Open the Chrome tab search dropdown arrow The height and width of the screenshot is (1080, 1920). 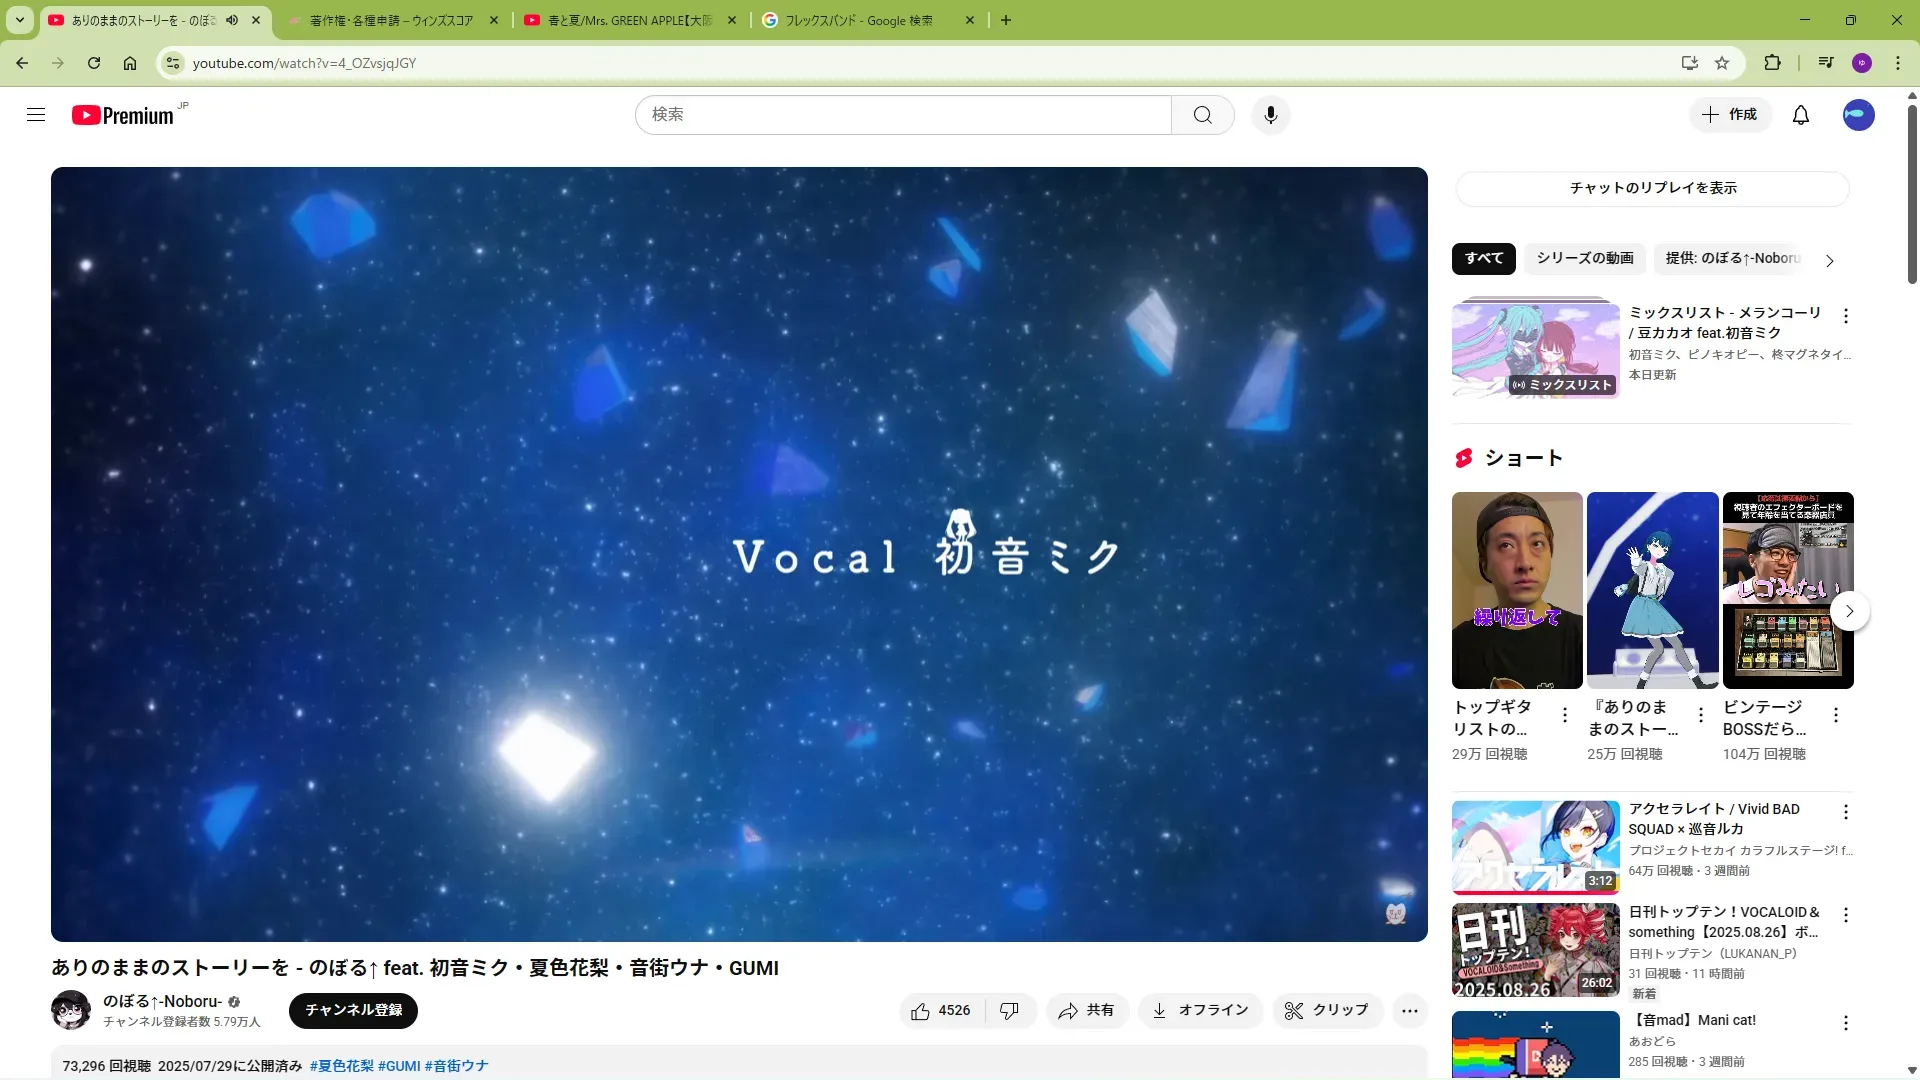pyautogui.click(x=20, y=20)
